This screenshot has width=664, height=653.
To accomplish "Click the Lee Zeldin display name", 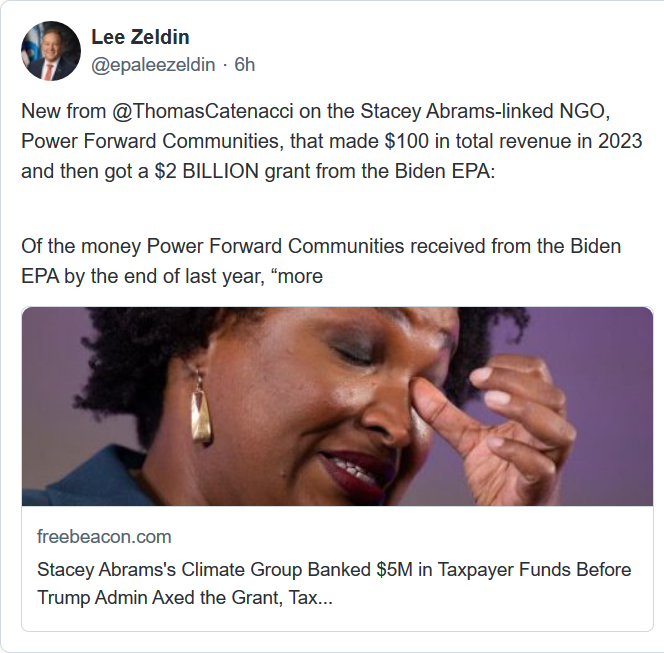I will pos(139,38).
